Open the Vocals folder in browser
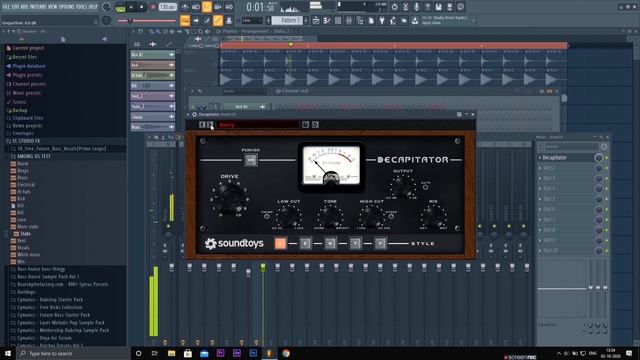Image resolution: width=640 pixels, height=360 pixels. (x=23, y=247)
